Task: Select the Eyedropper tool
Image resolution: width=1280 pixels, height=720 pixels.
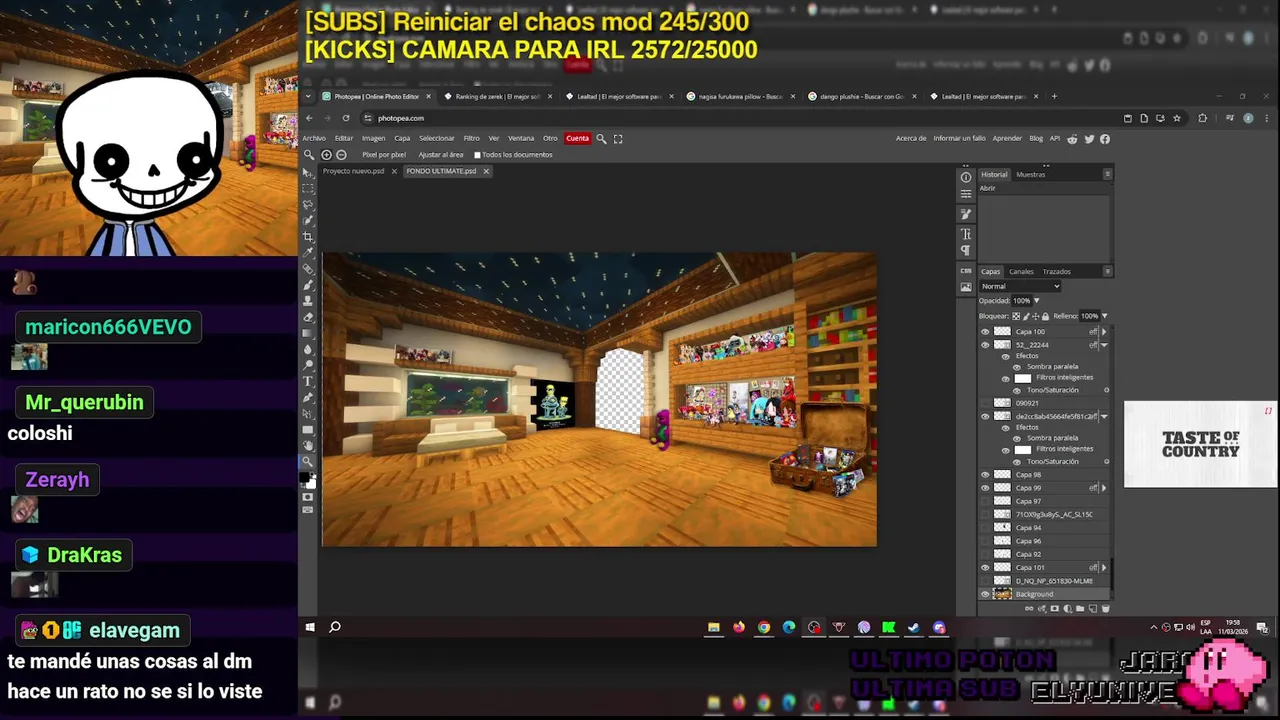Action: pos(308,253)
